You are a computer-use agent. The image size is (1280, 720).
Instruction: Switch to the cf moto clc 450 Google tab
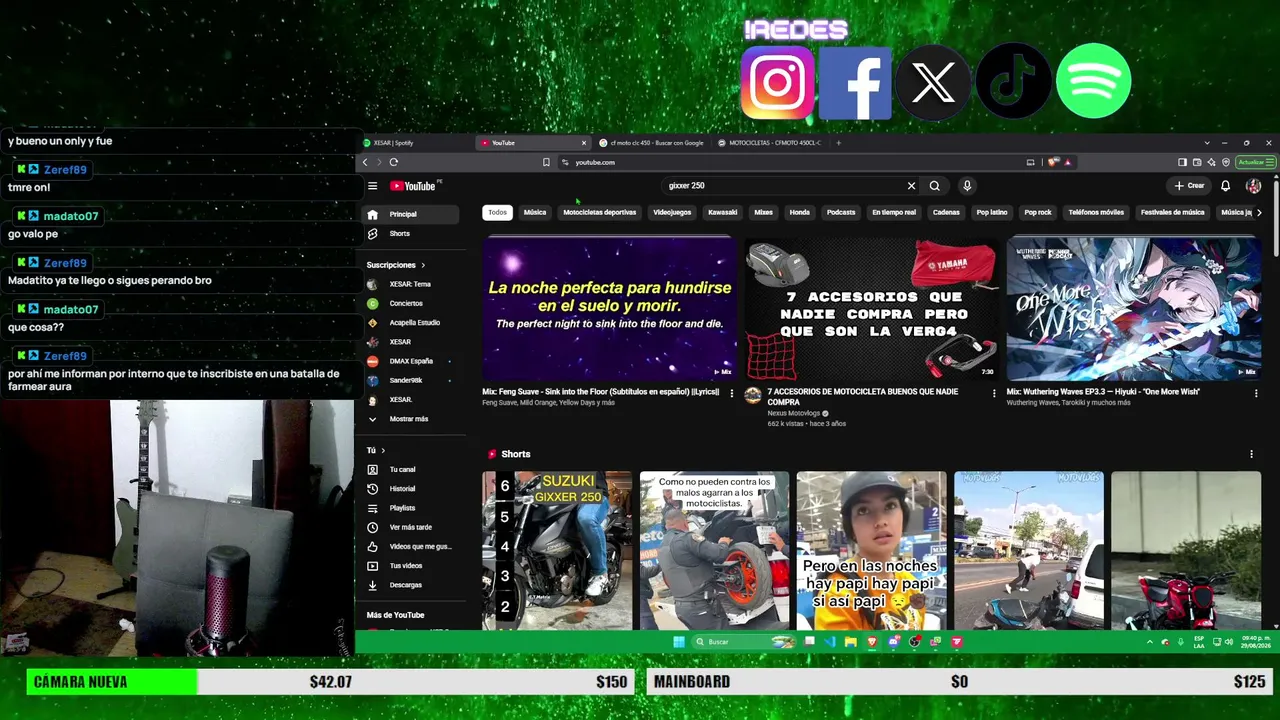coord(652,143)
